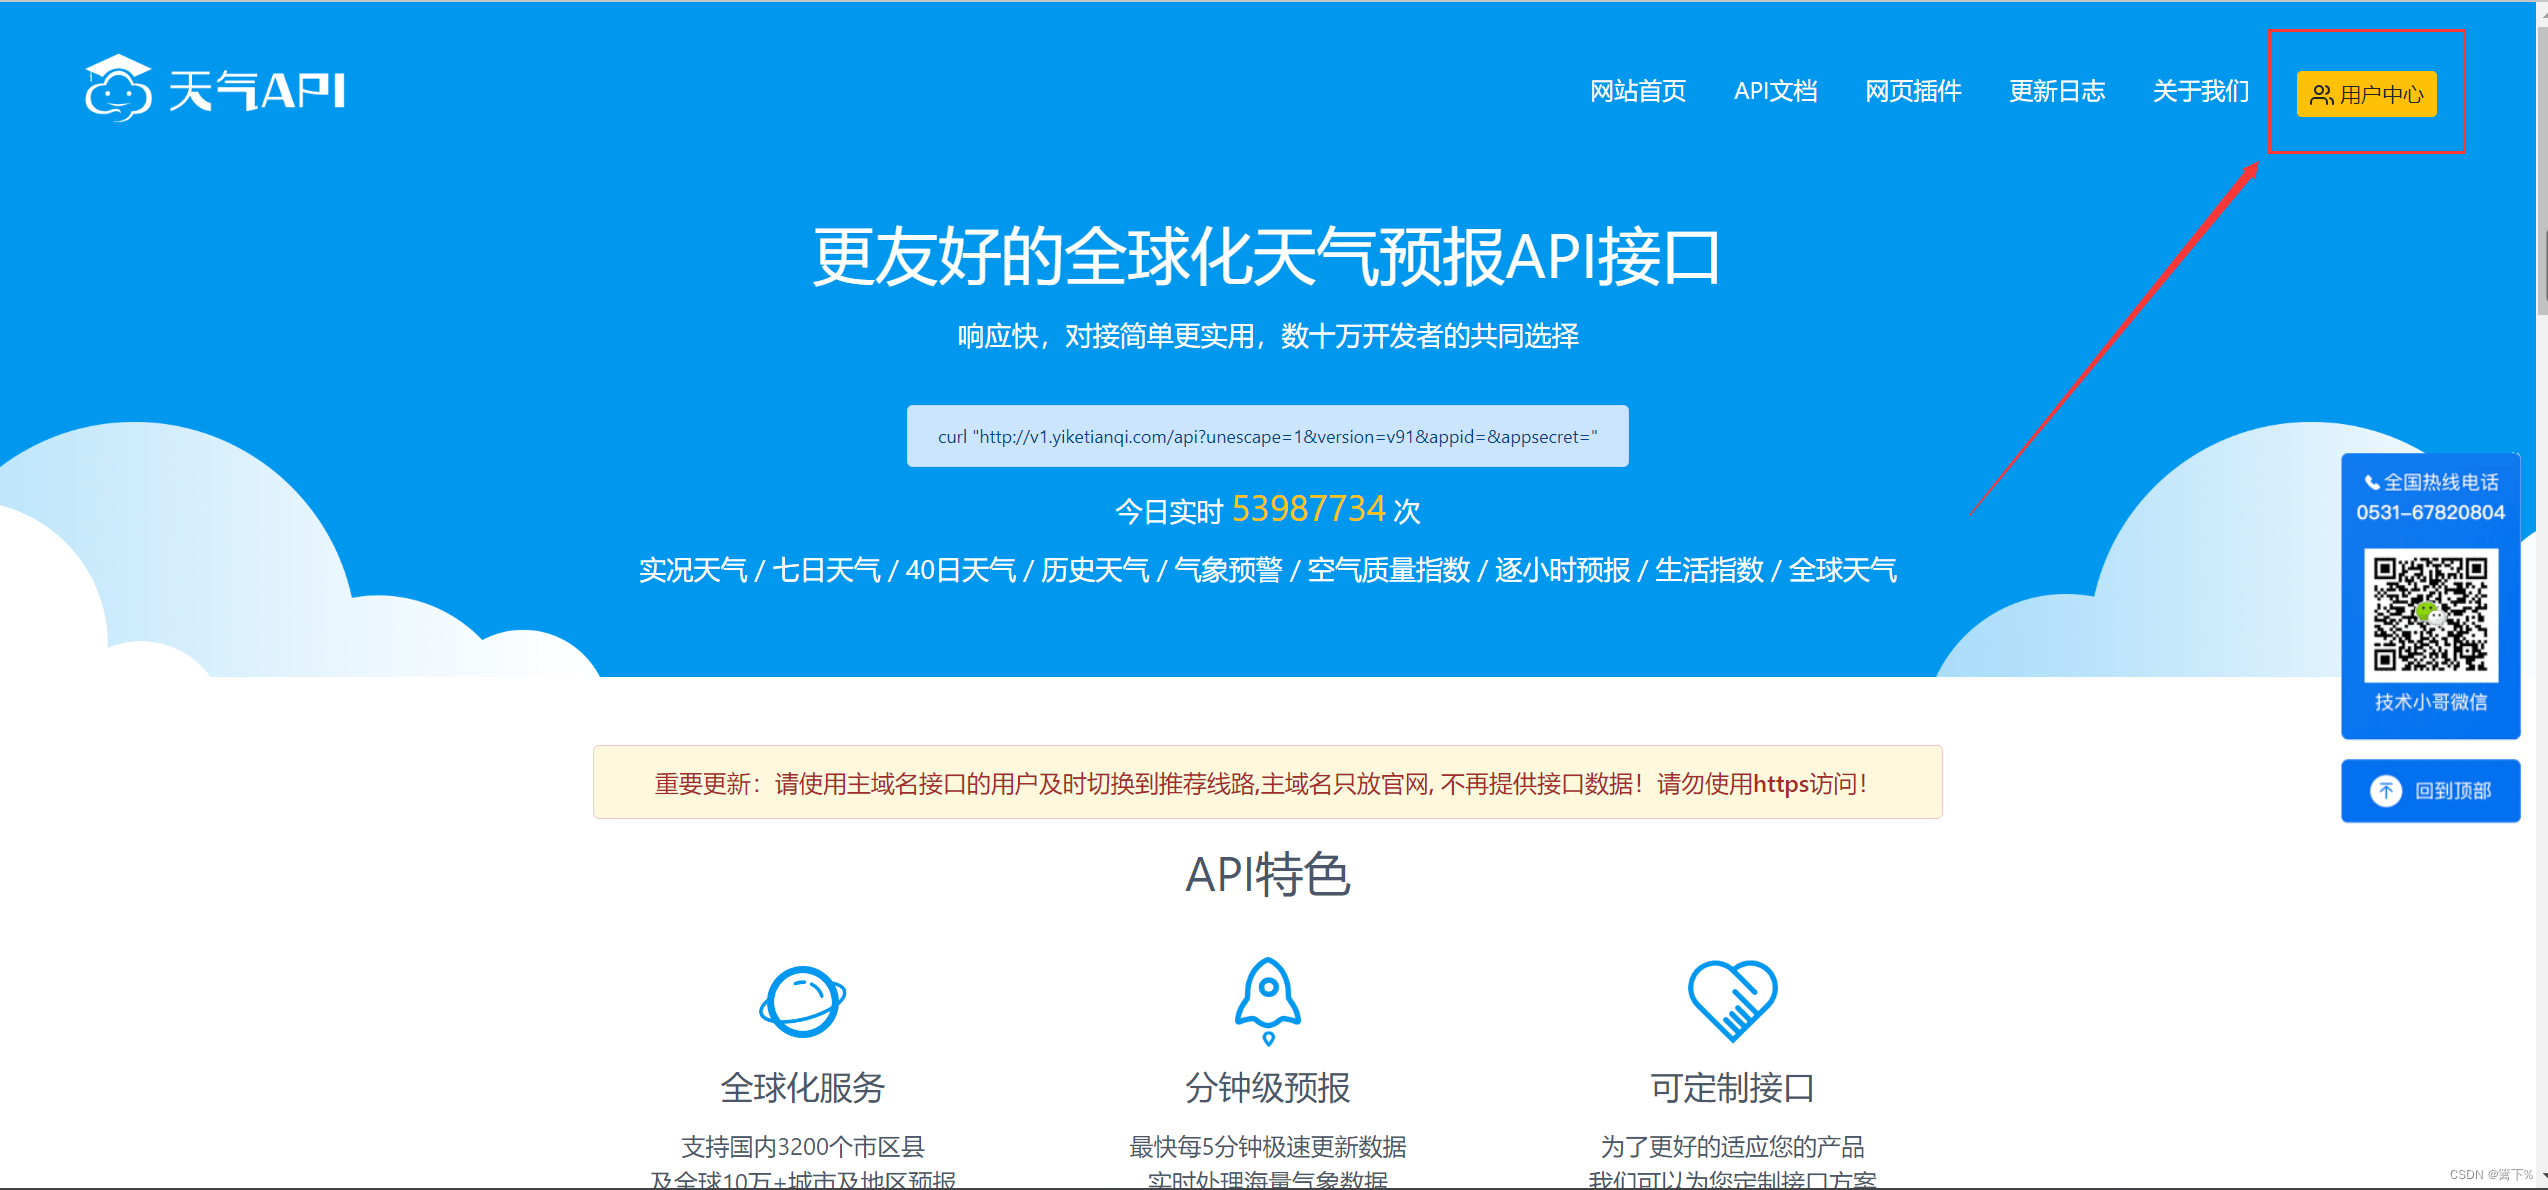This screenshot has height=1190, width=2548.
Task: Click the heart handshake icon above 可定制接口
Action: pos(1732,1000)
